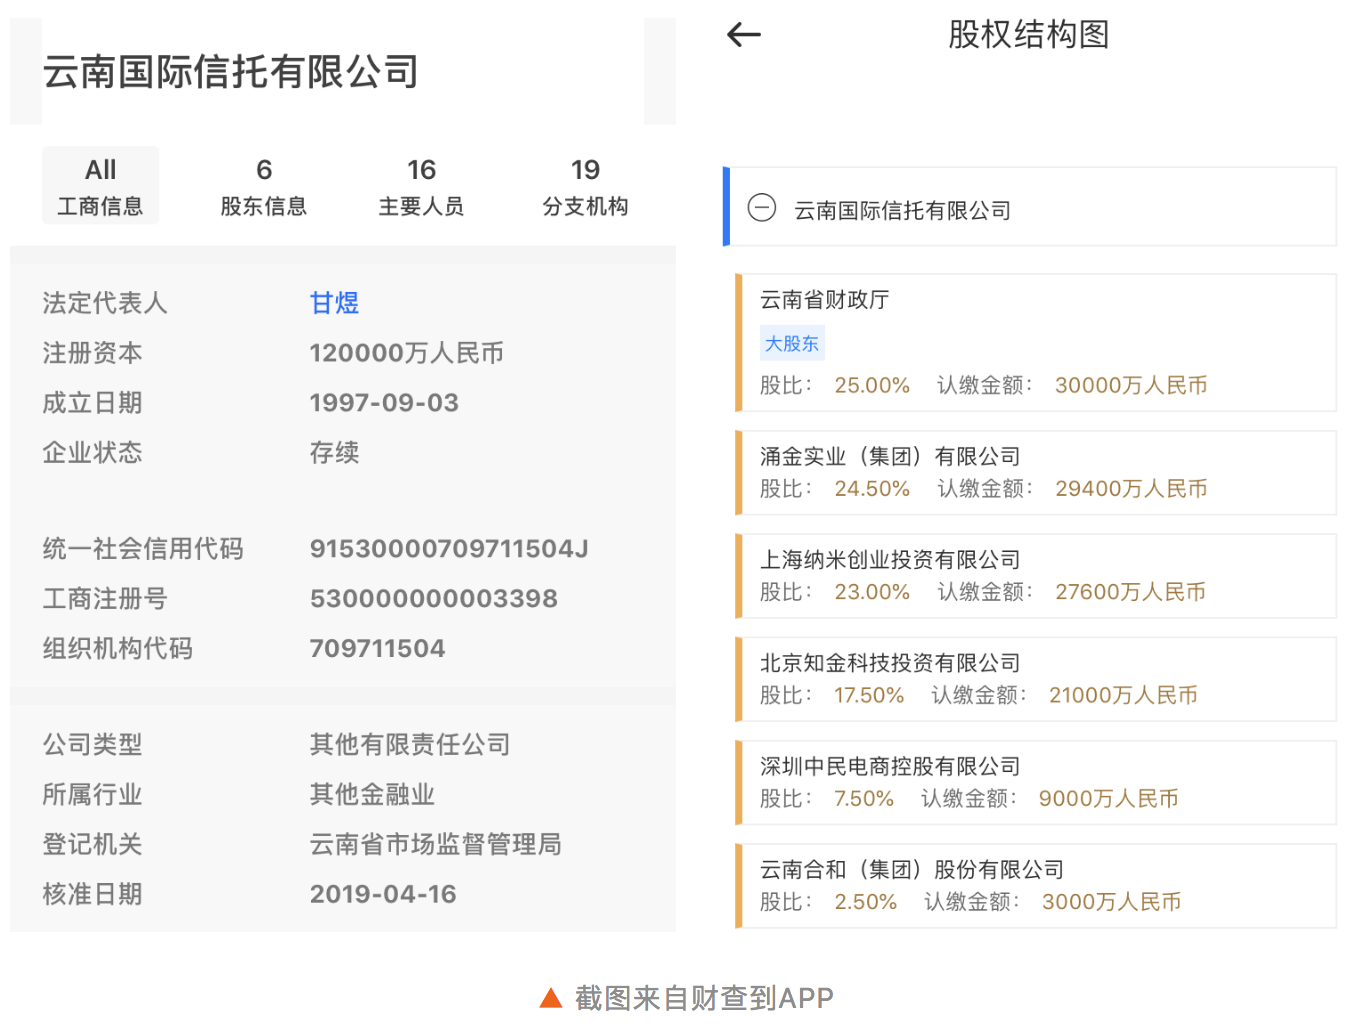Open 深圳中民电商控股有限公司 shareholder entry
This screenshot has width=1350, height=1032.
tap(1036, 782)
